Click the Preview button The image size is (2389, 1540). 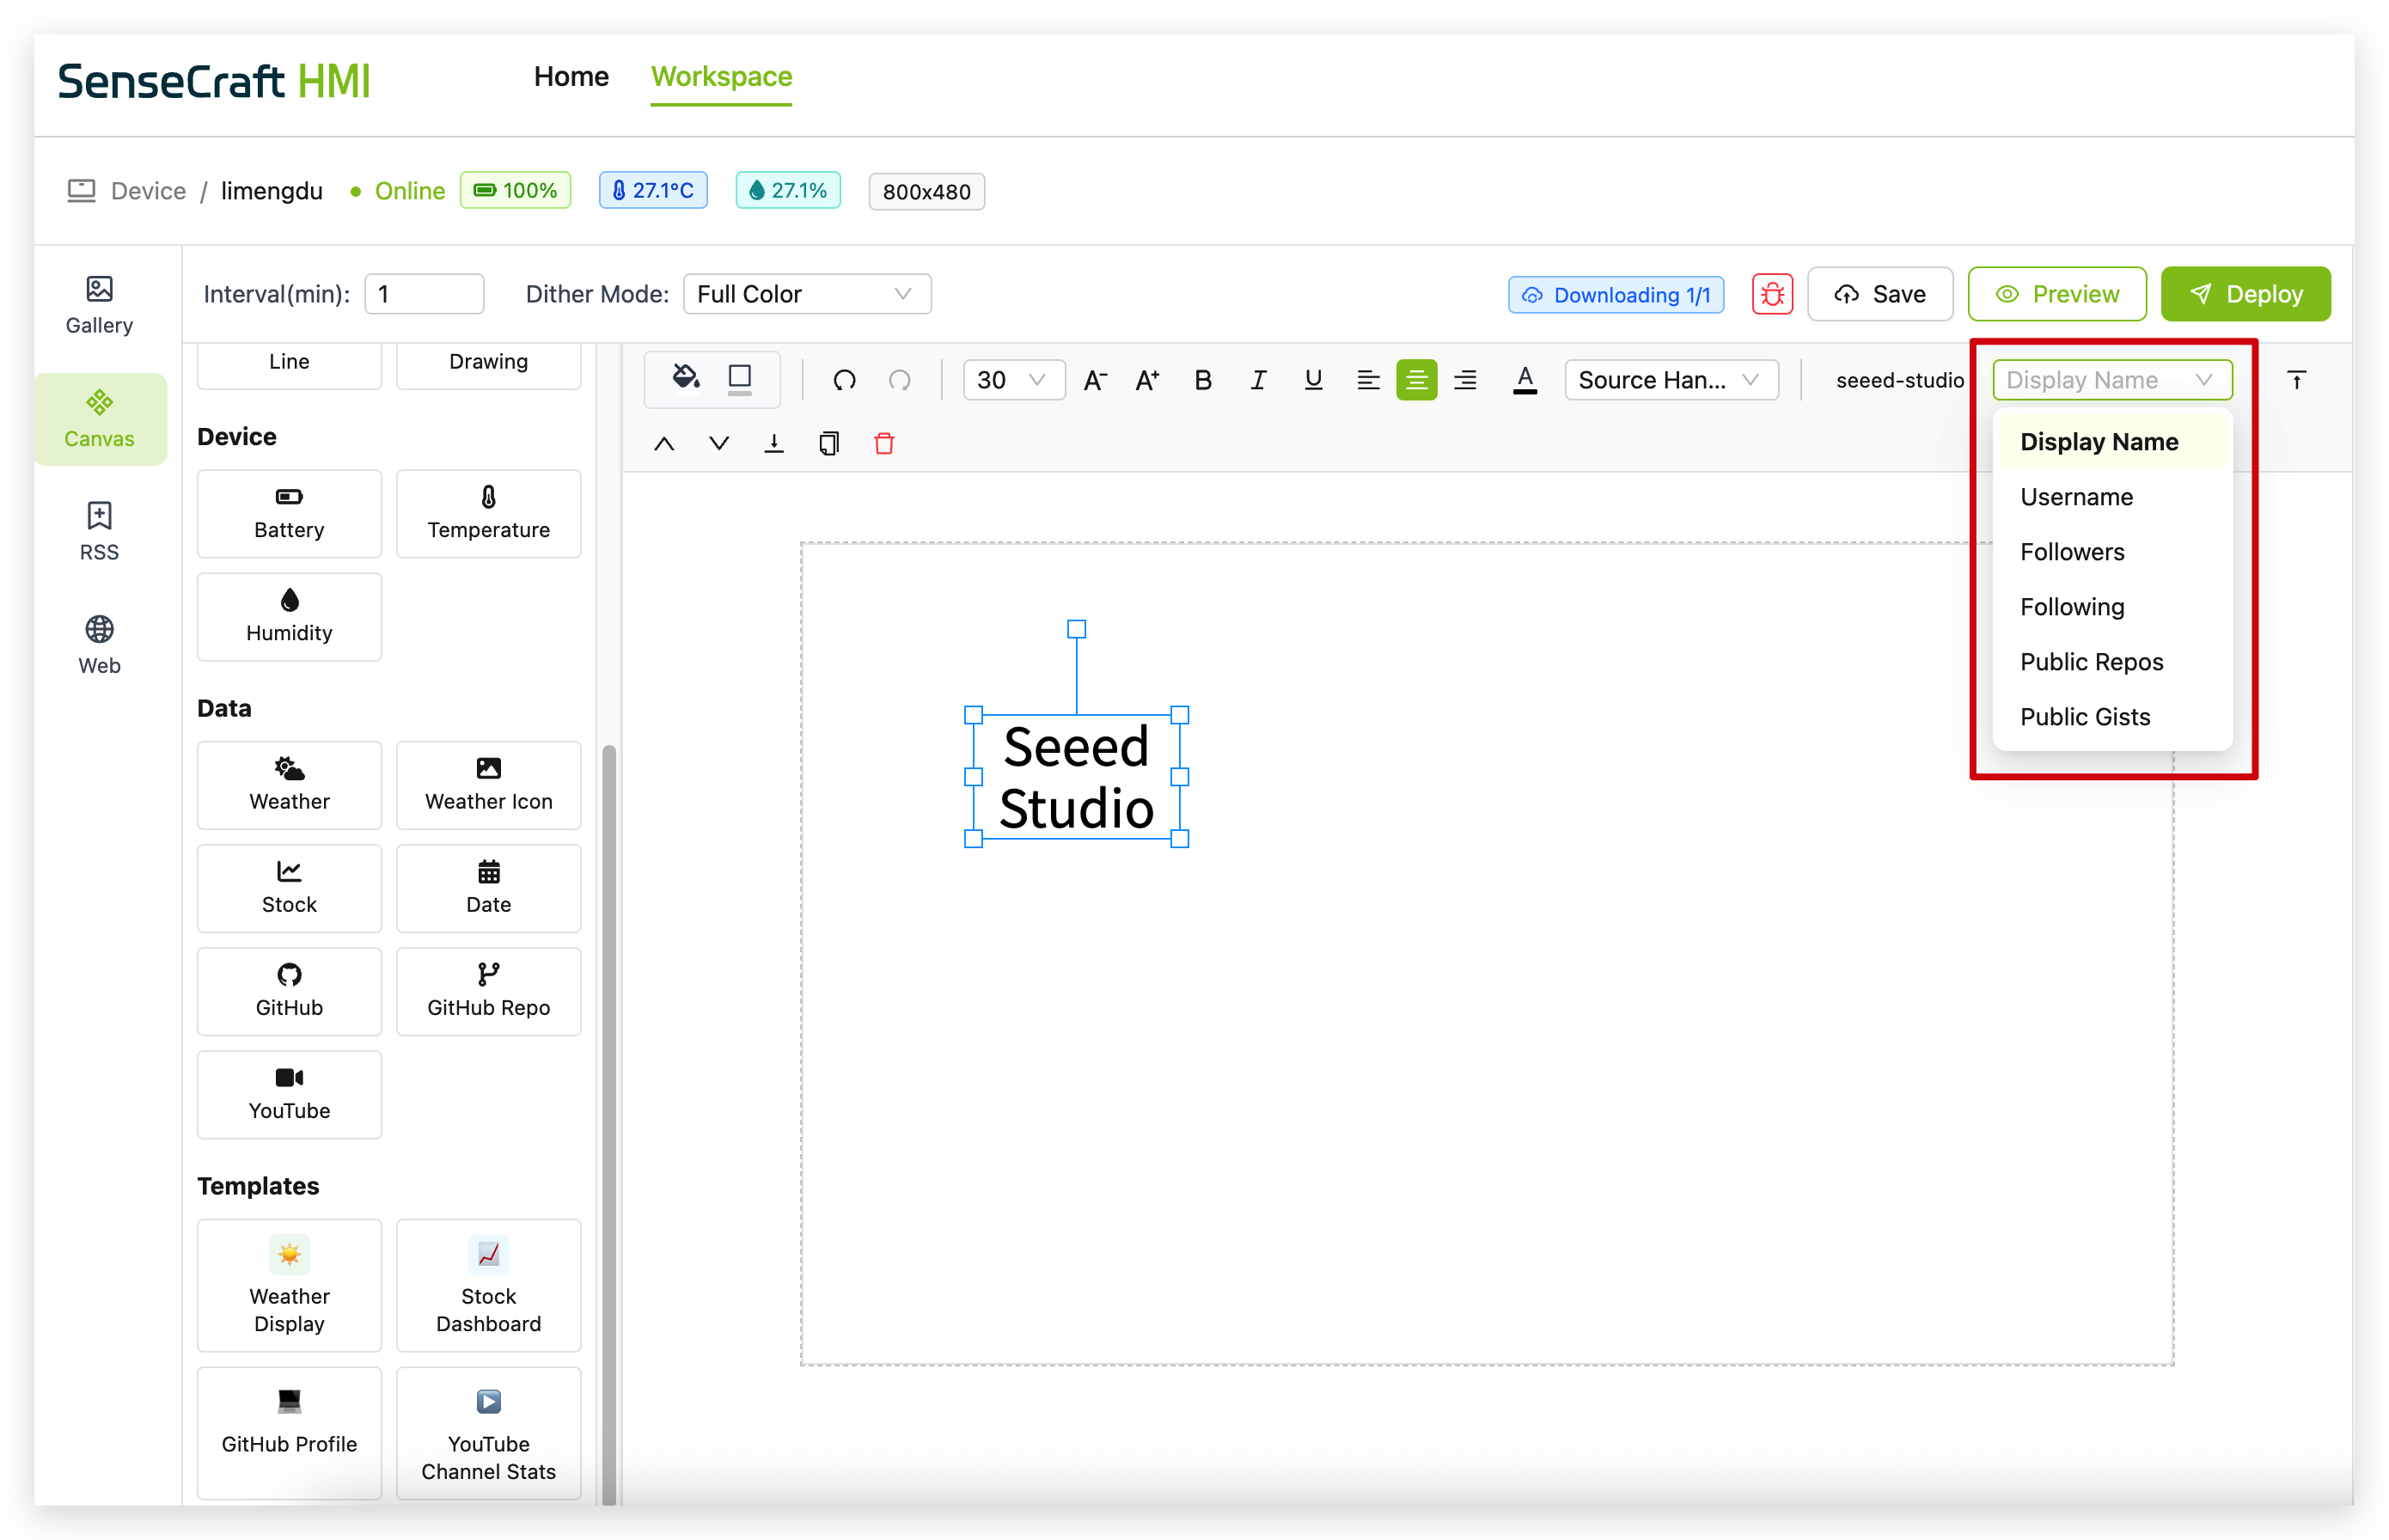(x=2056, y=294)
